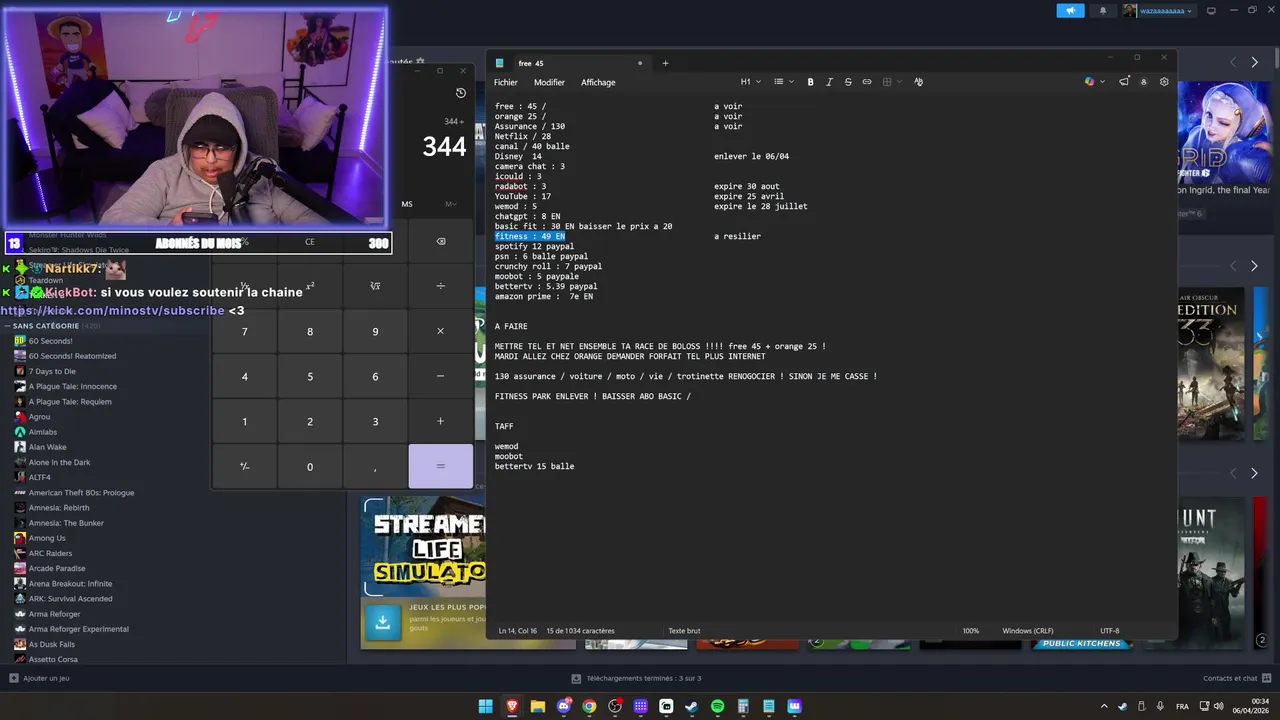Open Discord from taskbar
Viewport: 1280px width, 720px height.
(x=563, y=706)
